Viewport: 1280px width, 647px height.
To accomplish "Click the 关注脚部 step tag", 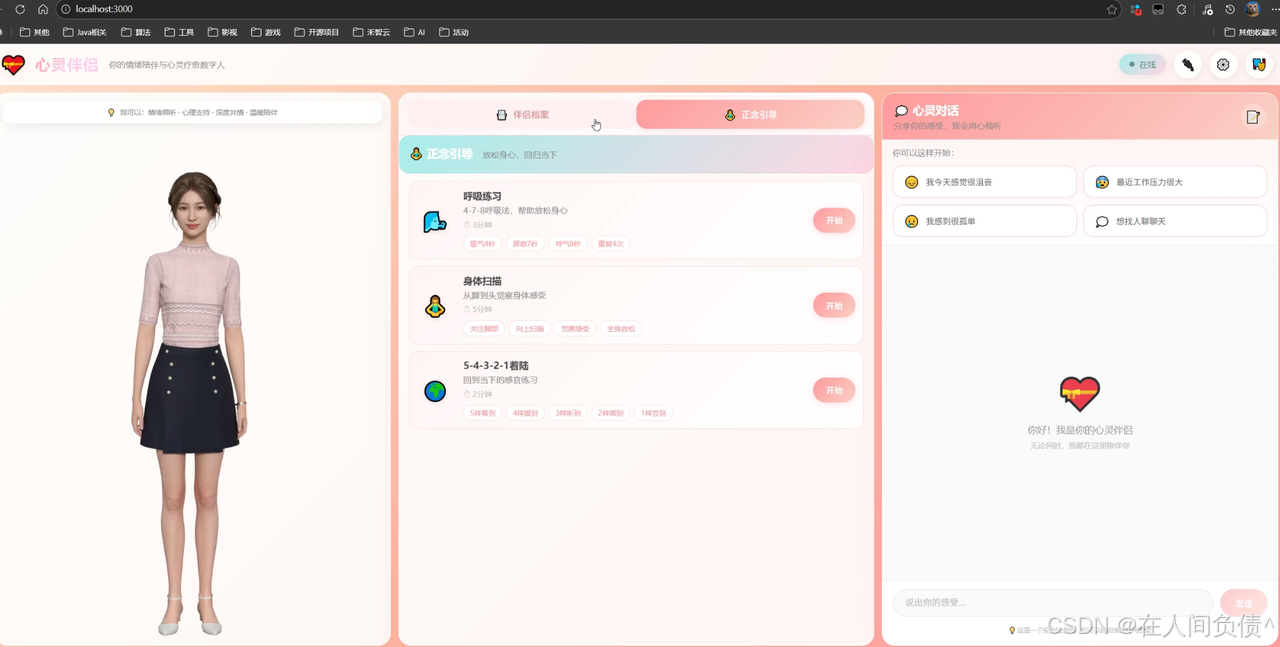I will pyautogui.click(x=484, y=328).
